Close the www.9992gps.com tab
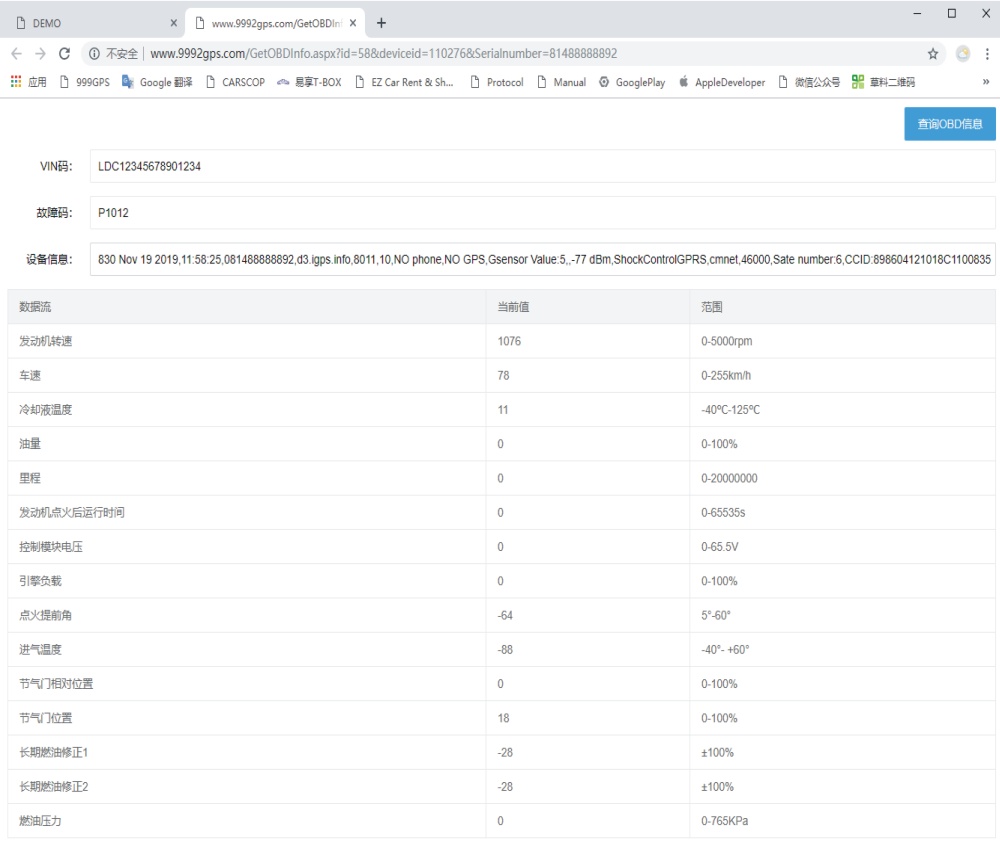The height and width of the screenshot is (856, 1000). pos(353,23)
